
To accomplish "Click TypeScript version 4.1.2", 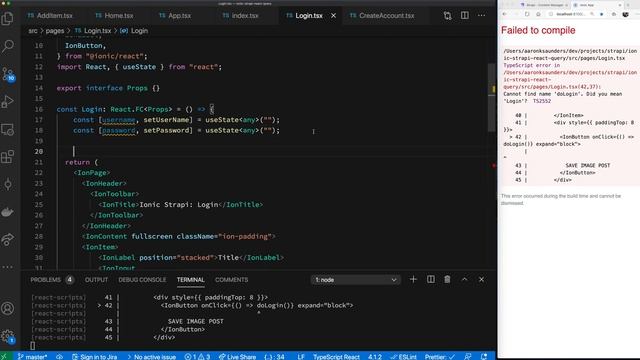I will tap(375, 356).
